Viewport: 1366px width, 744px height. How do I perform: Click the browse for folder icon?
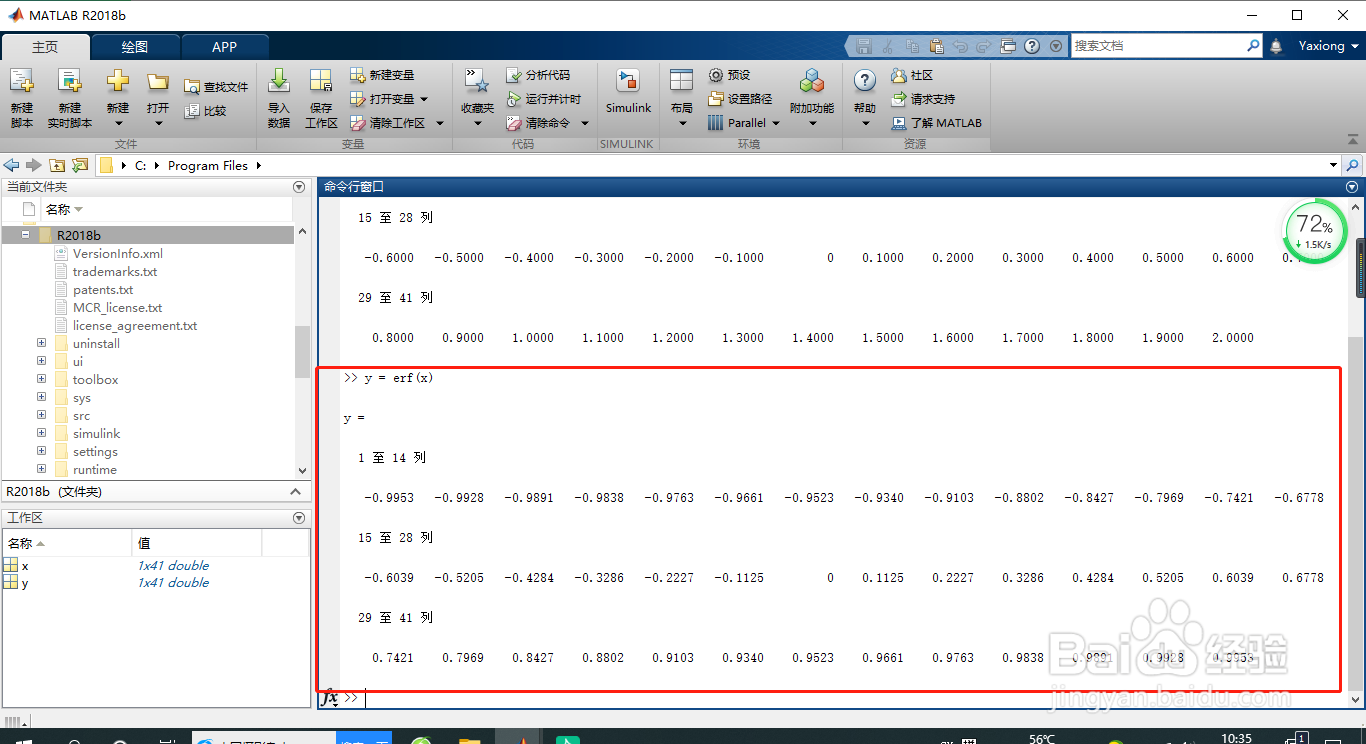click(80, 165)
